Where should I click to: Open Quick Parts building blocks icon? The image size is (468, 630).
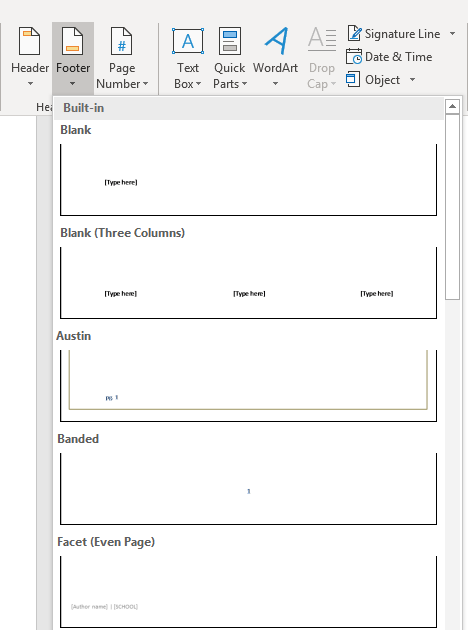(229, 41)
